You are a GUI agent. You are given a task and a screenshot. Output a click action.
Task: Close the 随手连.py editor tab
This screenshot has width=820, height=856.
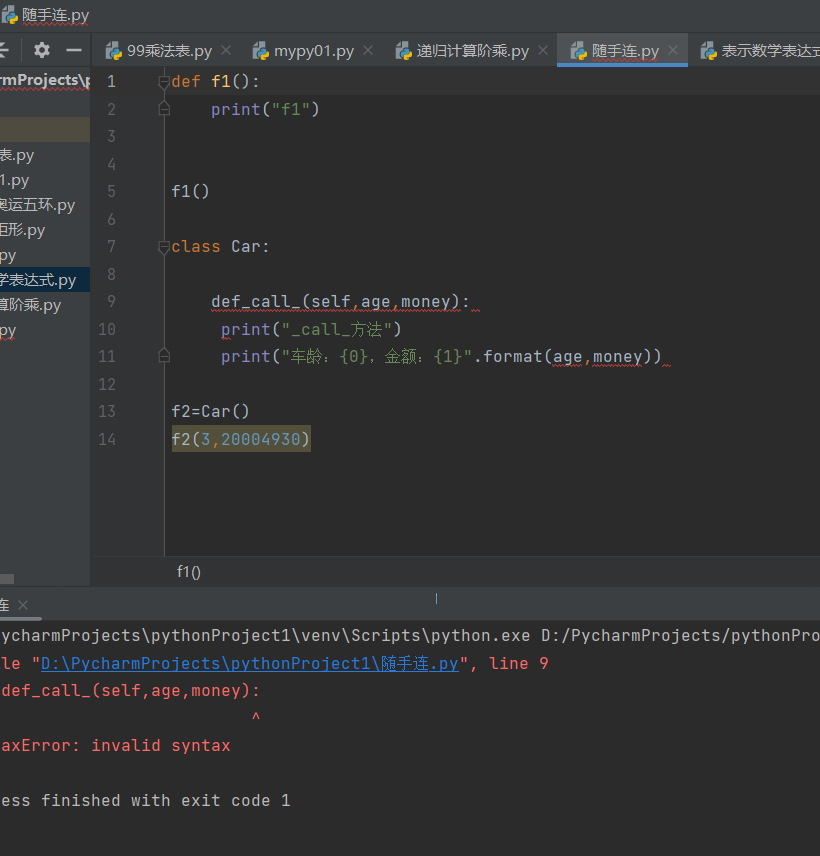click(673, 50)
